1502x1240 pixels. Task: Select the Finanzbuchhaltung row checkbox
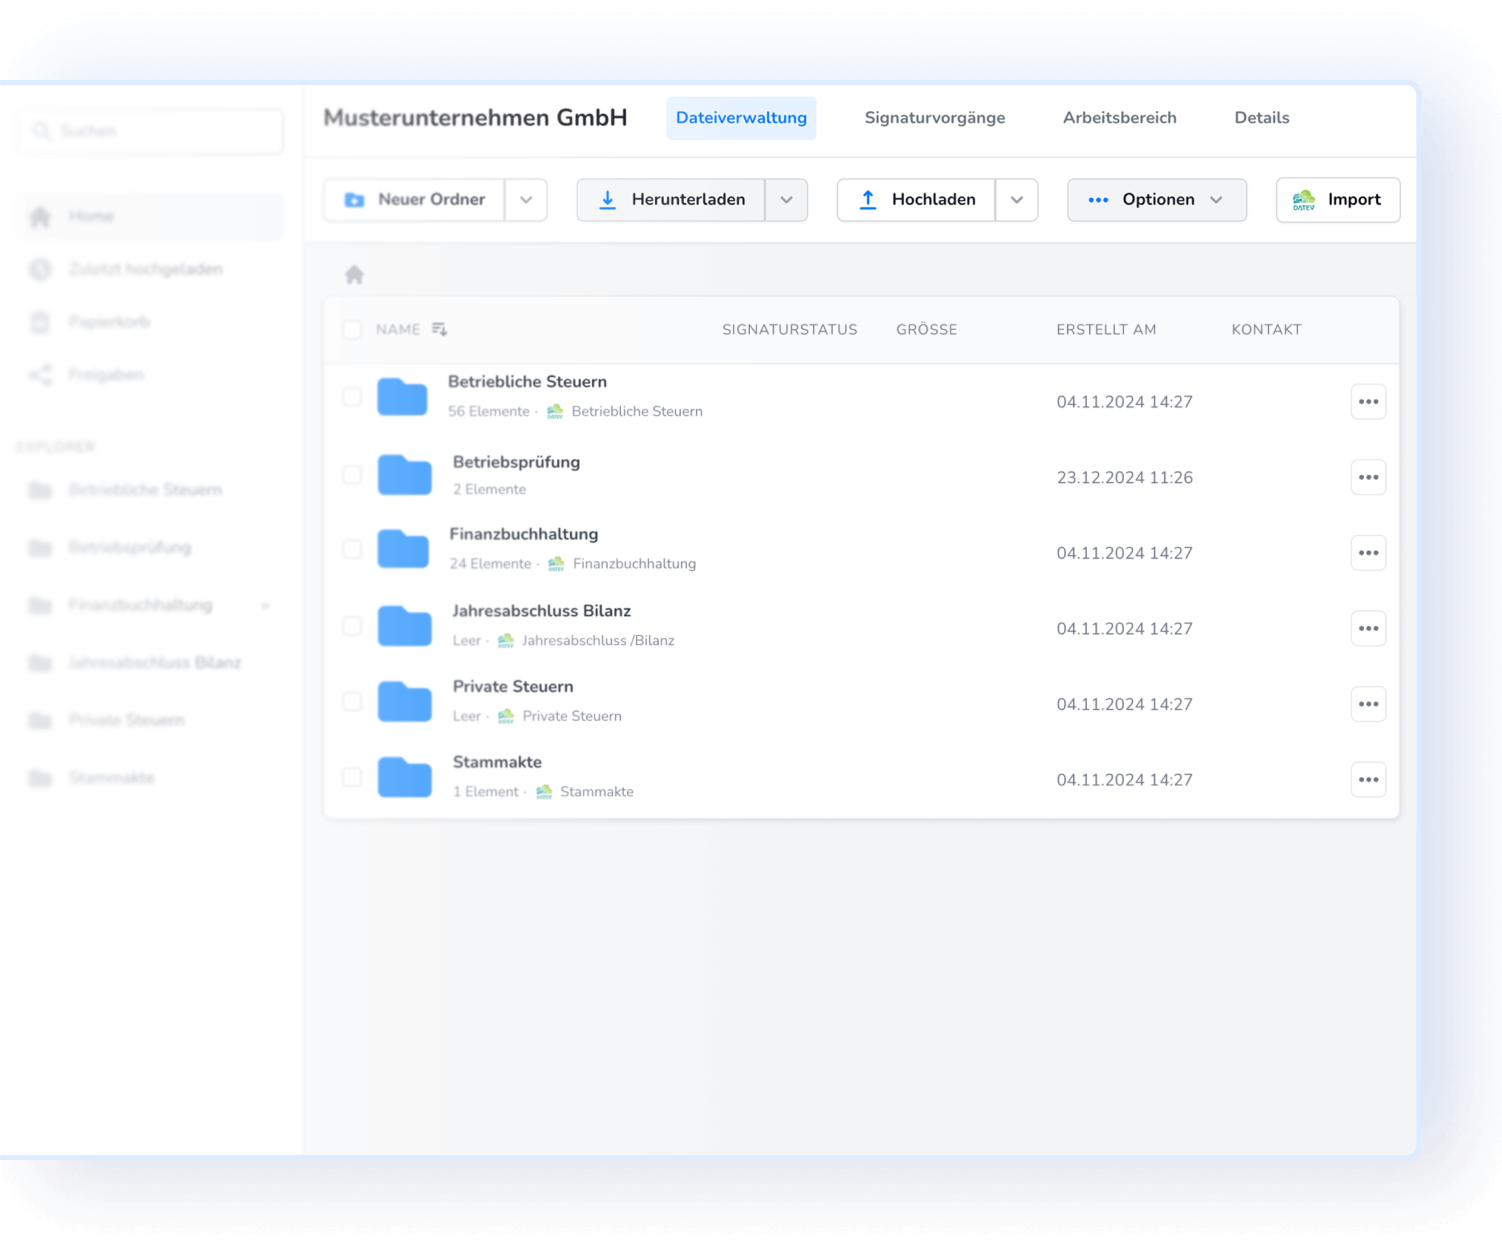point(352,549)
